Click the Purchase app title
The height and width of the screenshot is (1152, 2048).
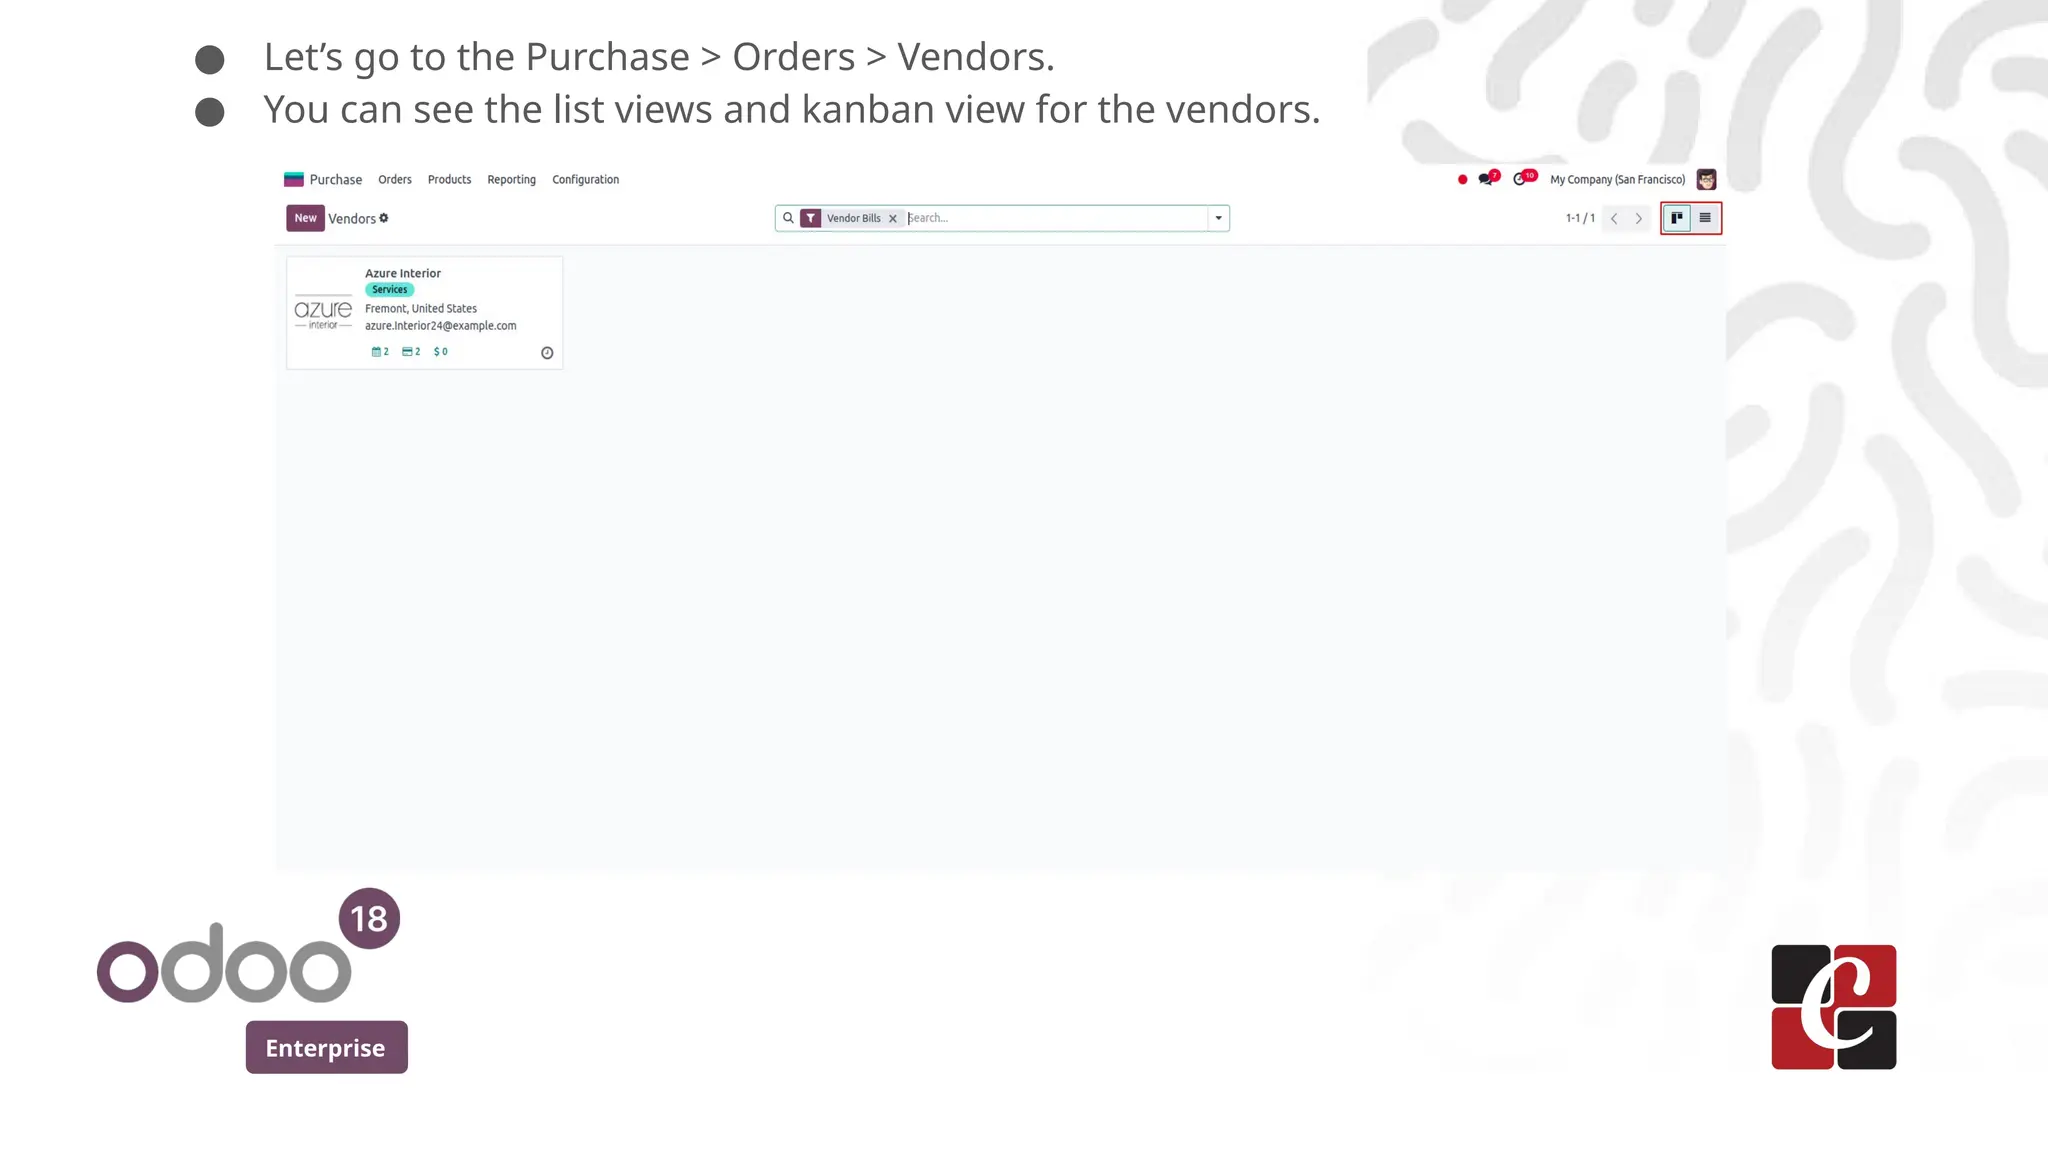tap(336, 180)
